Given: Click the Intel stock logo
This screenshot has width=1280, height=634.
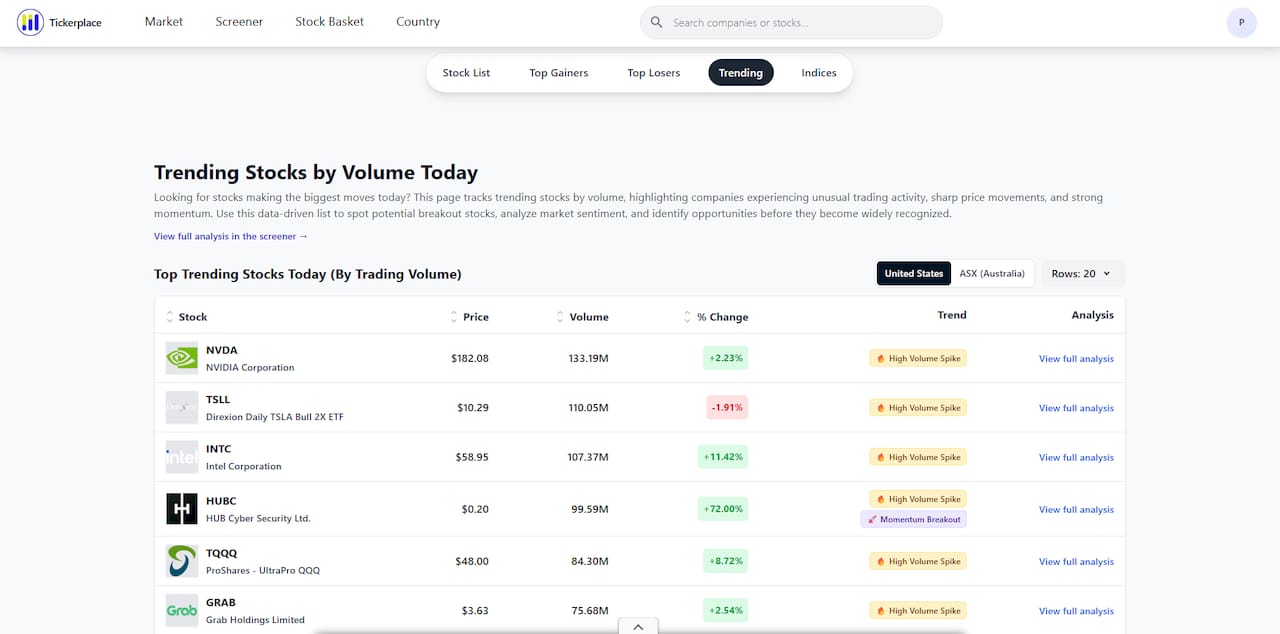Looking at the screenshot, I should [182, 457].
